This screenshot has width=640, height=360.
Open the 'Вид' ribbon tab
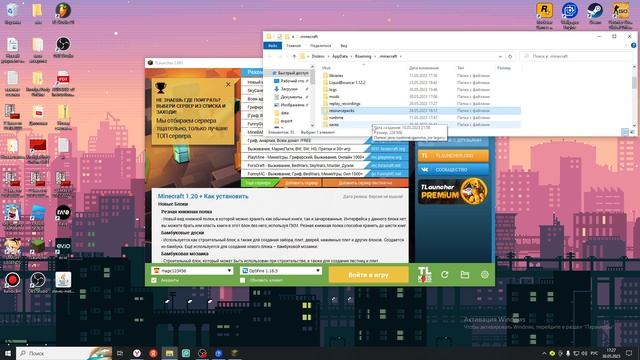tap(344, 46)
